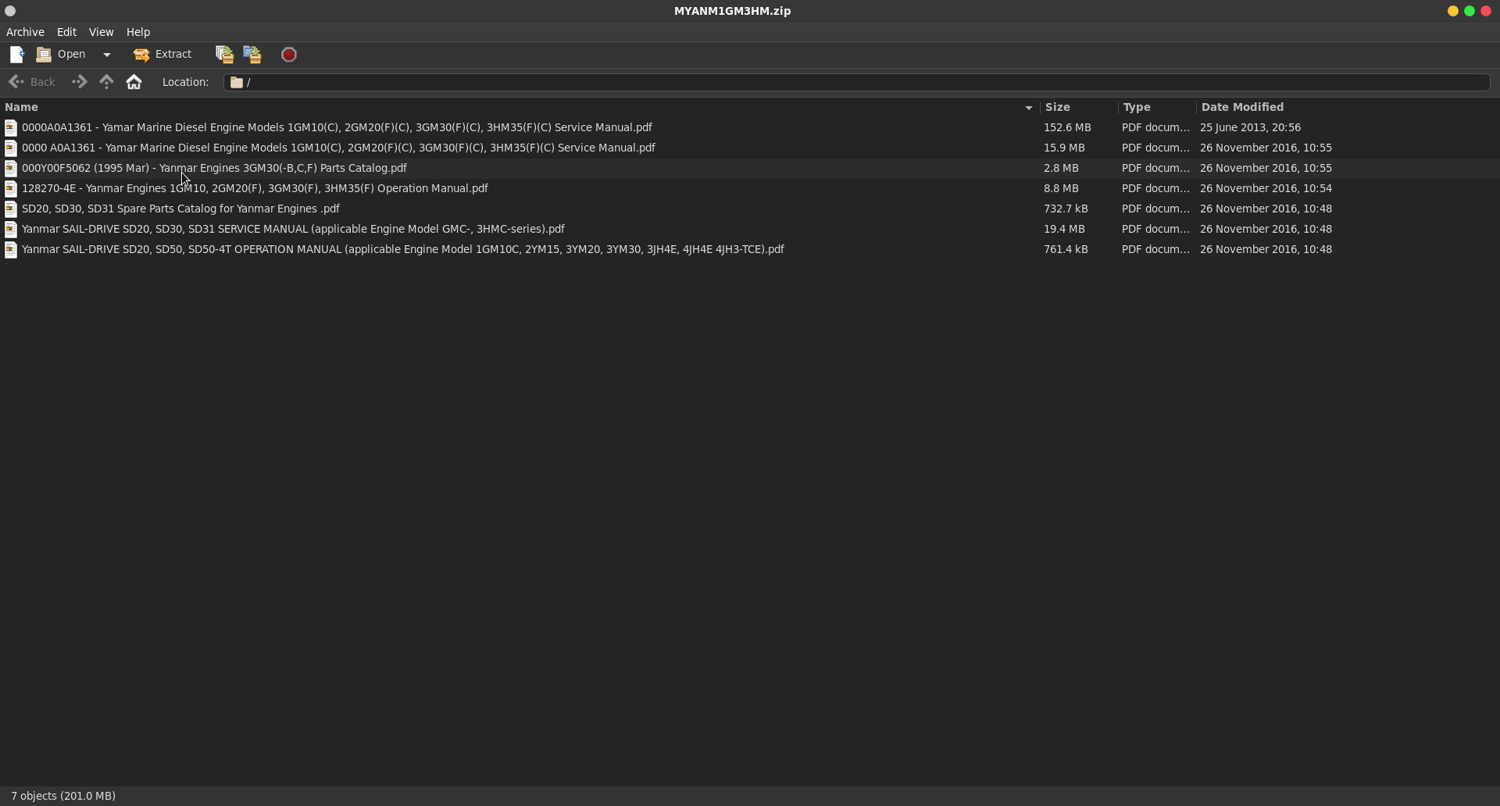Viewport: 1500px width, 806px height.
Task: Click the Extract toolbar button
Action: (x=162, y=54)
